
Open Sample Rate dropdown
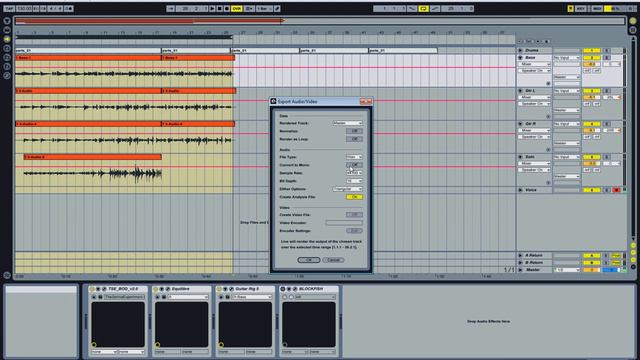point(354,173)
